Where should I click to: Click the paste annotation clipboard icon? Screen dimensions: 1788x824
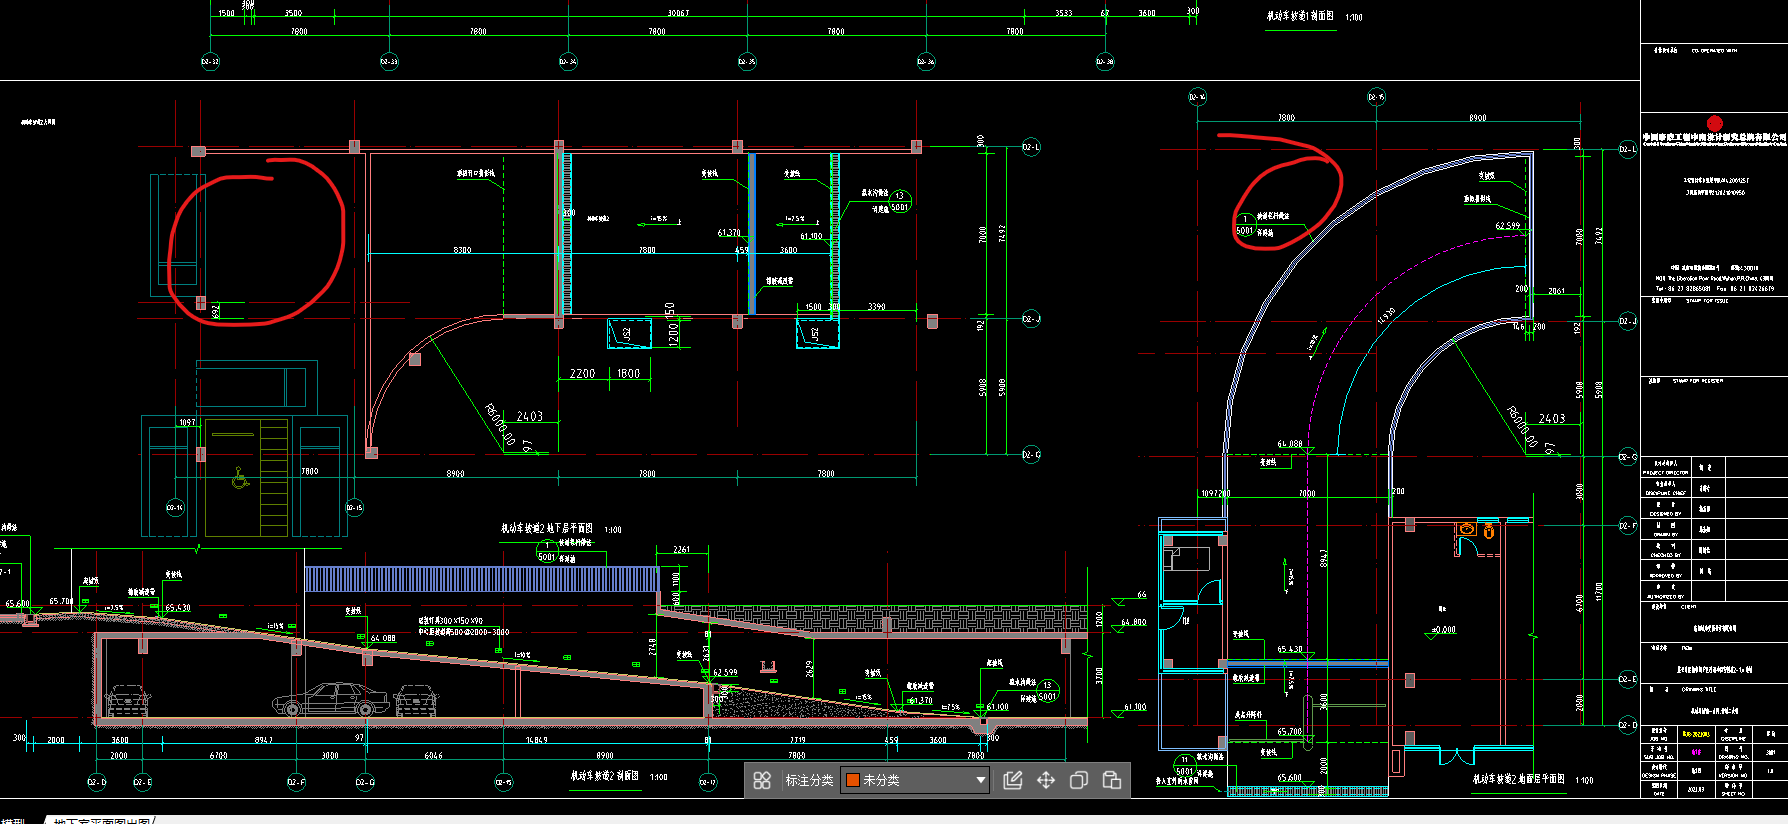[1112, 780]
